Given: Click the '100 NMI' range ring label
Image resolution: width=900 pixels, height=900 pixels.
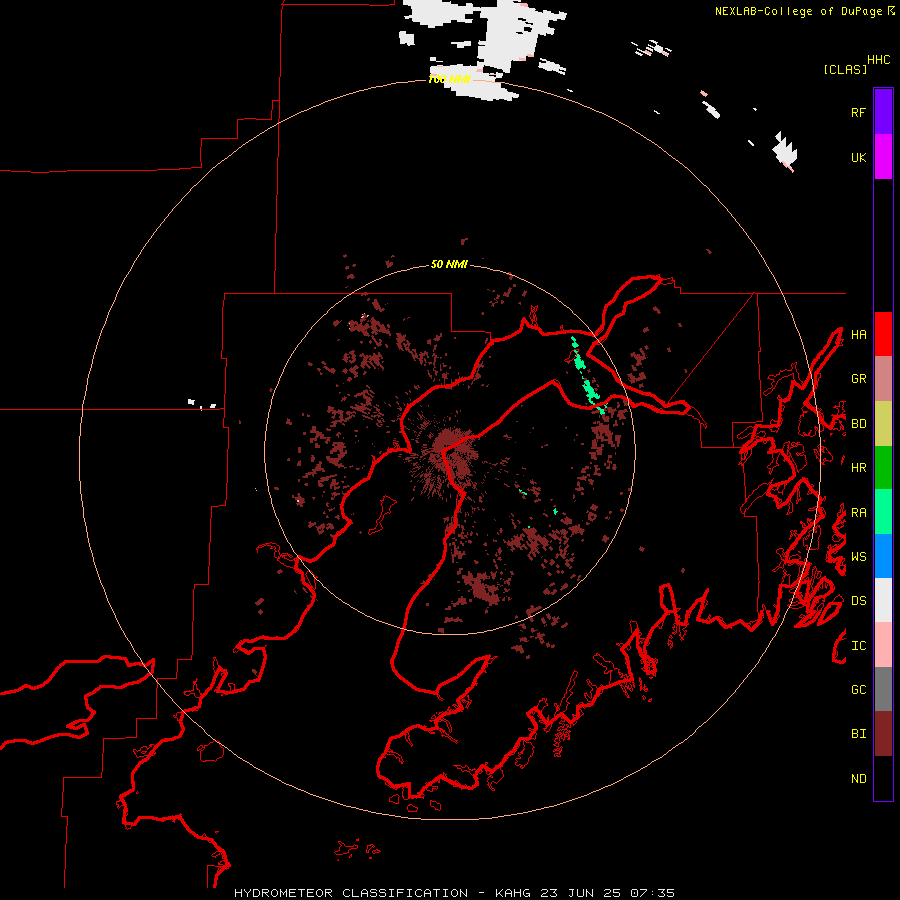Looking at the screenshot, I should [449, 79].
